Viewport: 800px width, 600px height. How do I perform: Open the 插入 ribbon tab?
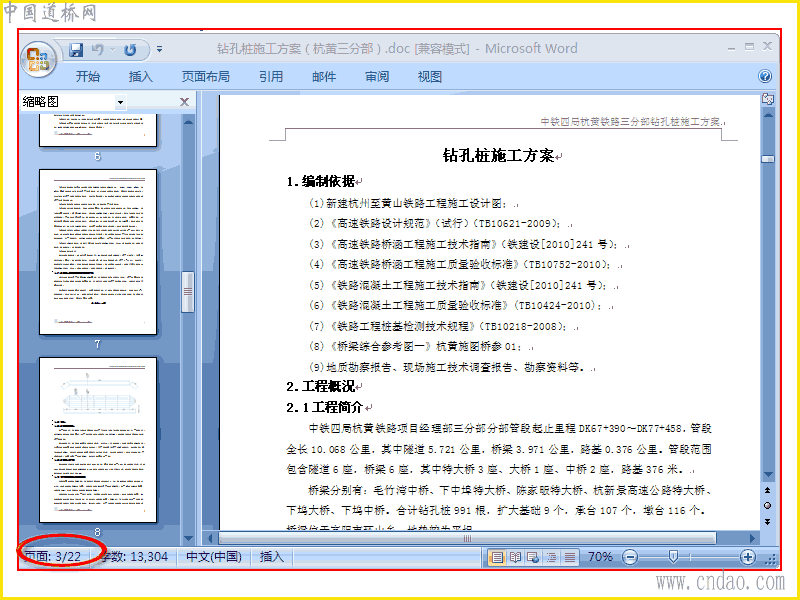(141, 77)
